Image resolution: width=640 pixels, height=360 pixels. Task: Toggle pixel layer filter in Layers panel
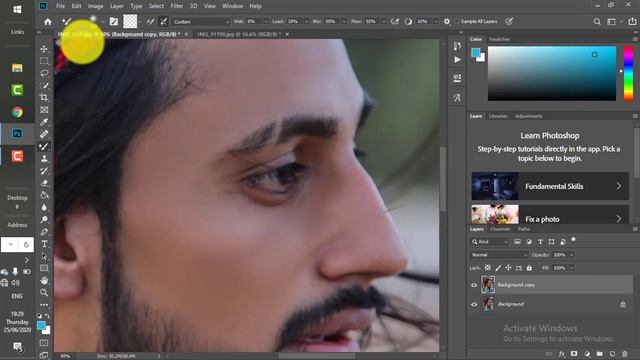click(517, 242)
